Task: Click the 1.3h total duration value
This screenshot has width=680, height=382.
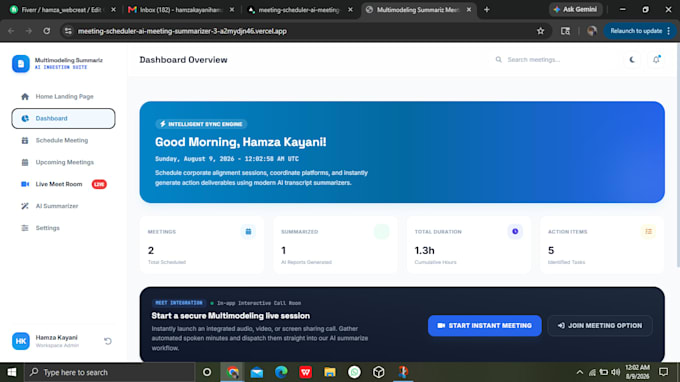Action: (424, 251)
